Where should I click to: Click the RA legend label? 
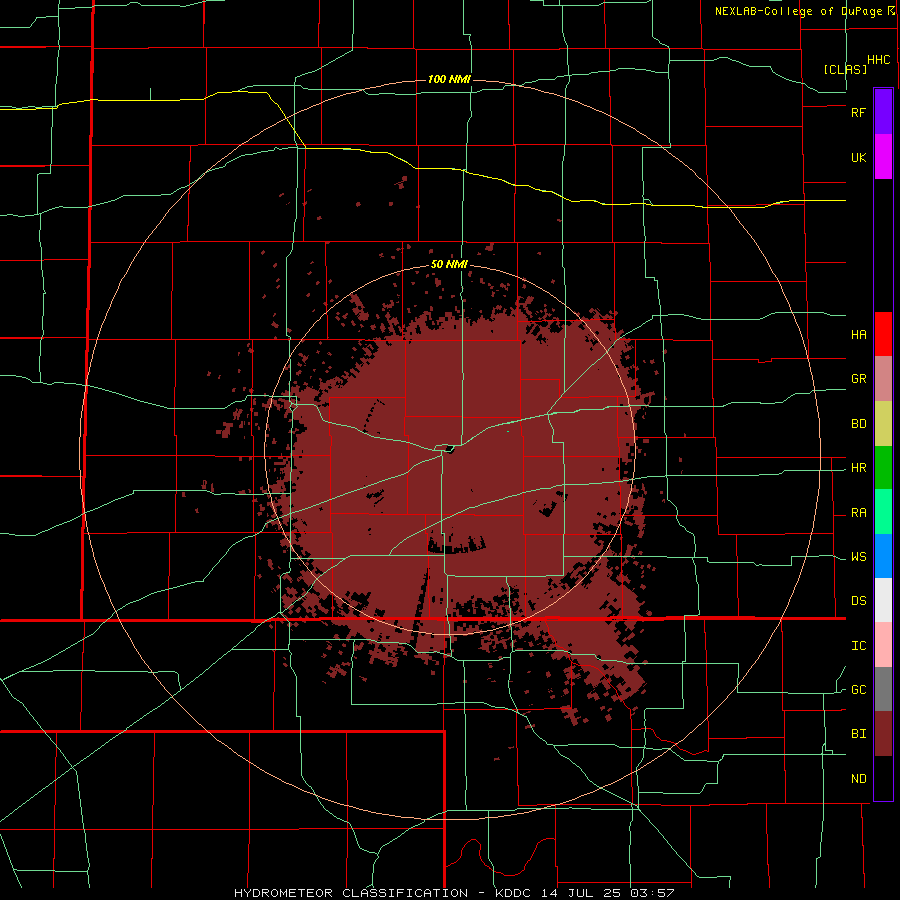[858, 513]
